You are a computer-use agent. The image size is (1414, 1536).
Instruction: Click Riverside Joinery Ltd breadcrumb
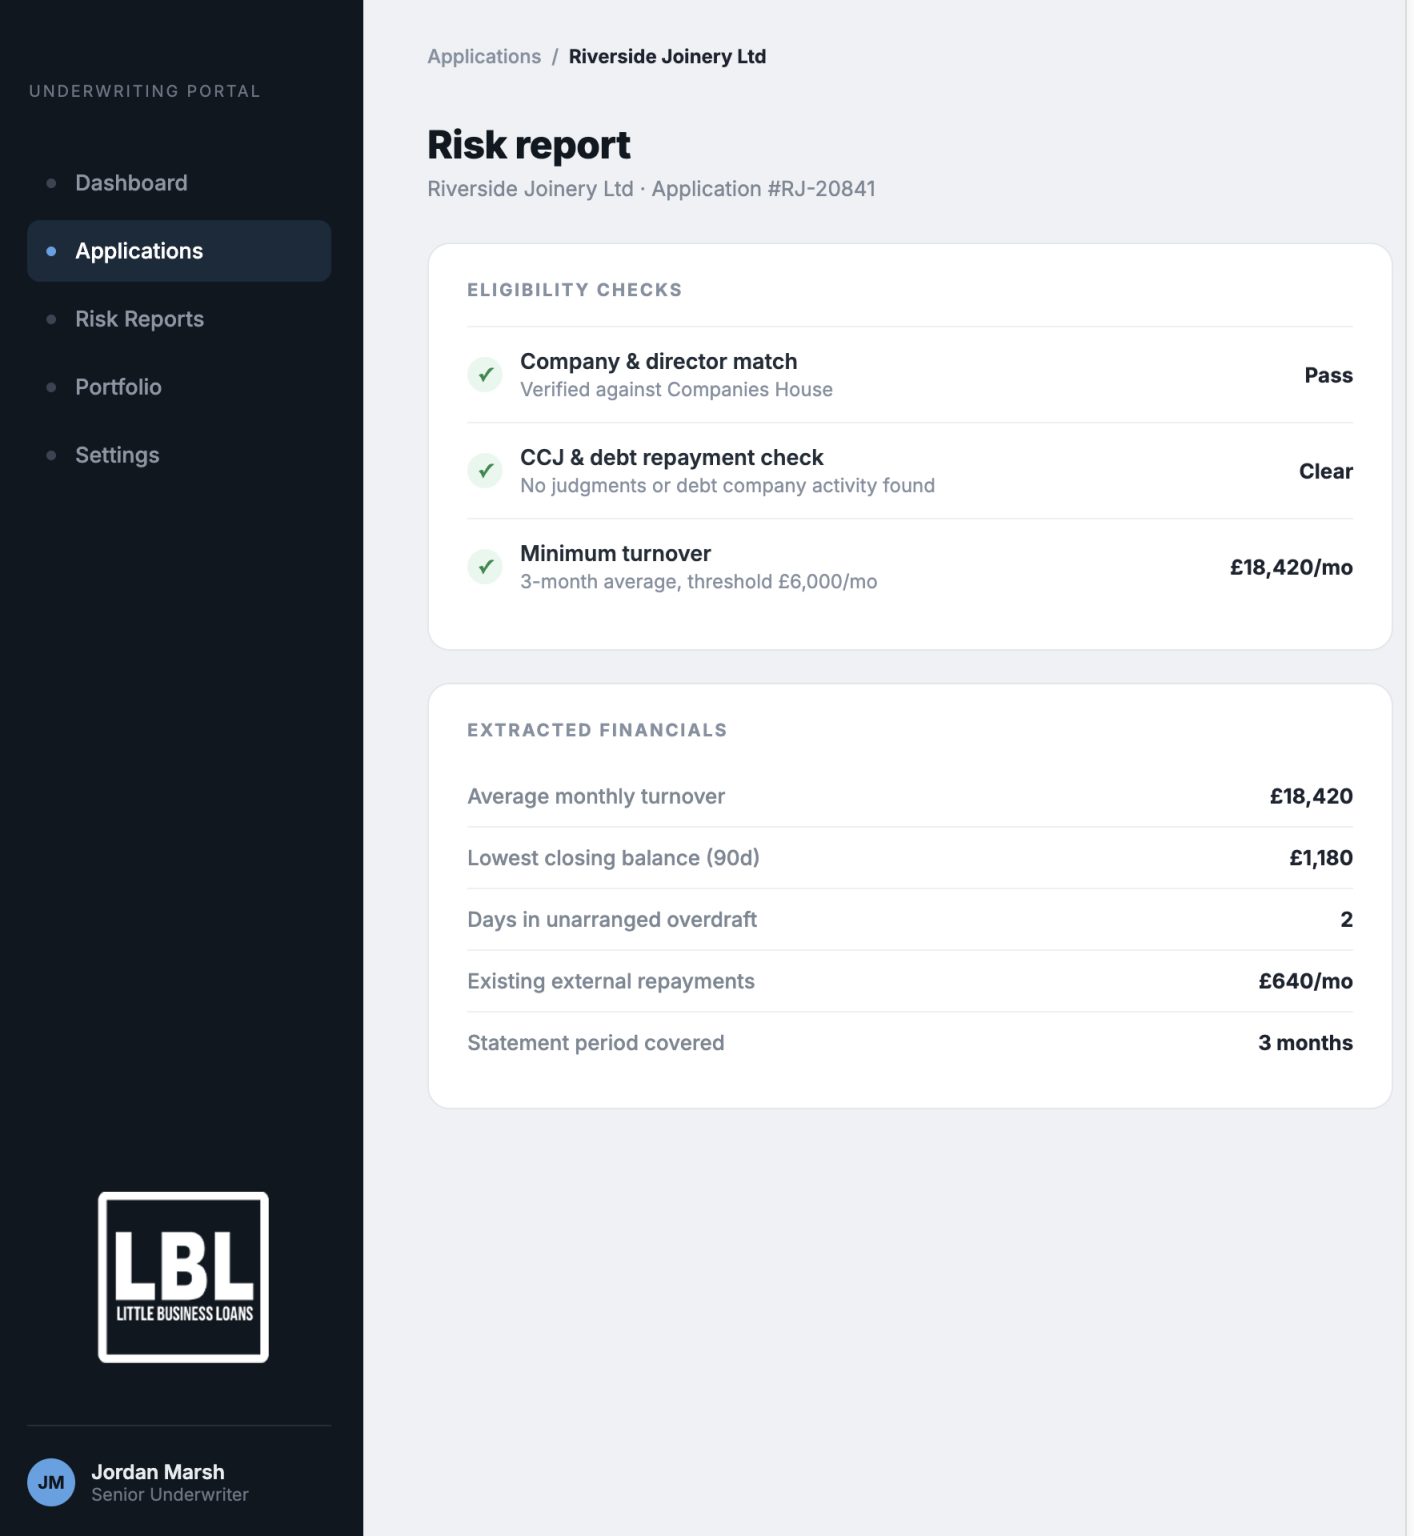667,57
